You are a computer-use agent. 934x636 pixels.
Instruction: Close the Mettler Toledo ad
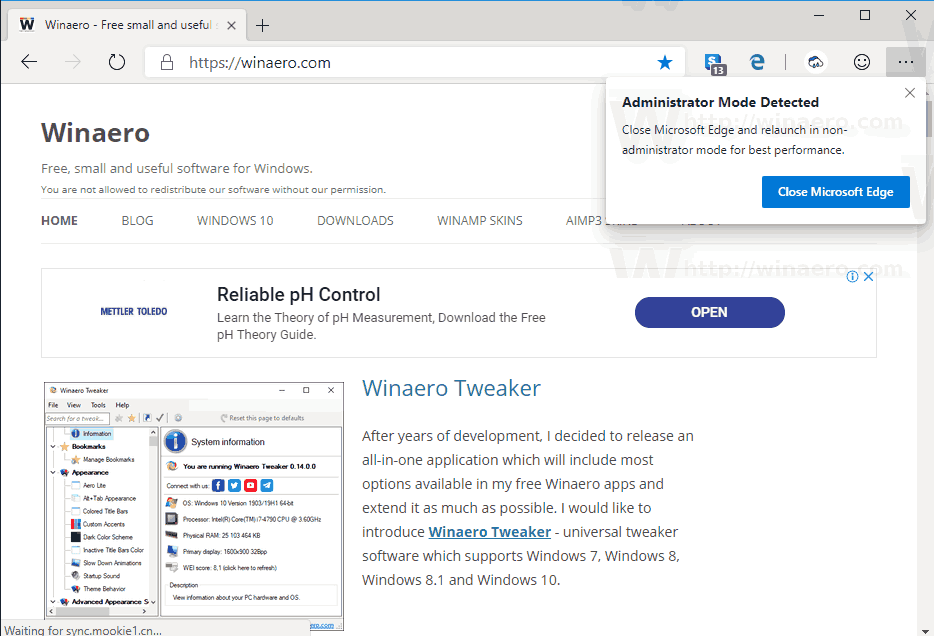(x=868, y=276)
